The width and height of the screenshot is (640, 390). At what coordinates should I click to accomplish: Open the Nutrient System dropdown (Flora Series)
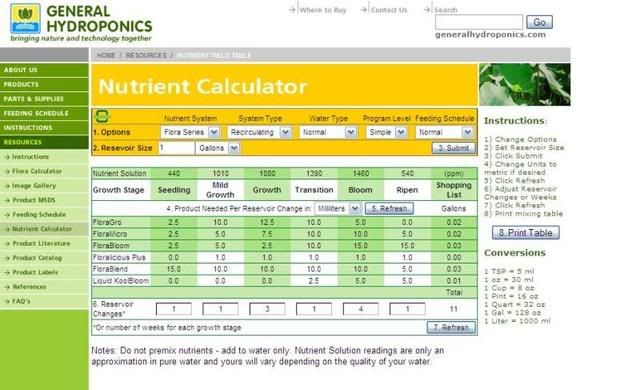190,132
